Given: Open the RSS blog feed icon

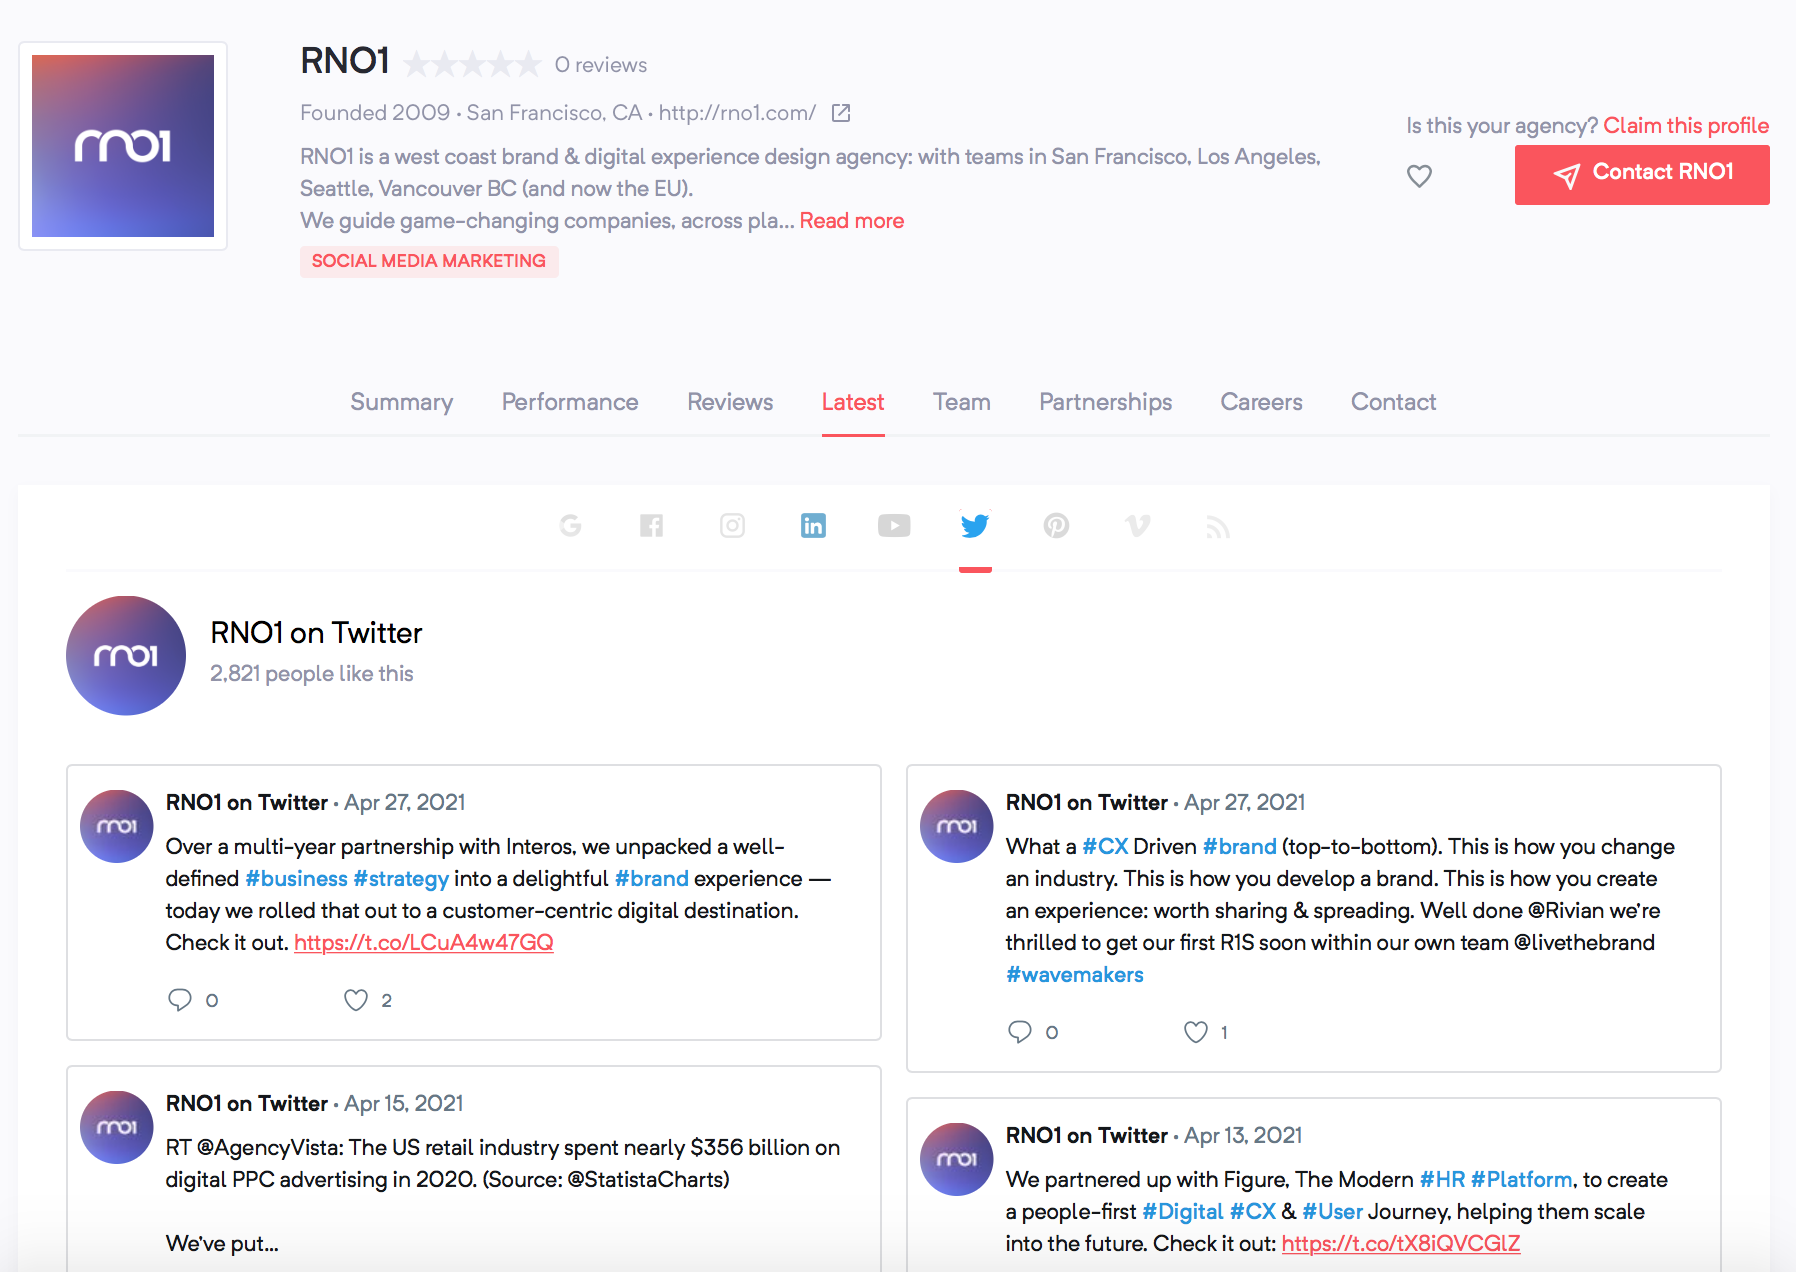Looking at the screenshot, I should coord(1218,526).
